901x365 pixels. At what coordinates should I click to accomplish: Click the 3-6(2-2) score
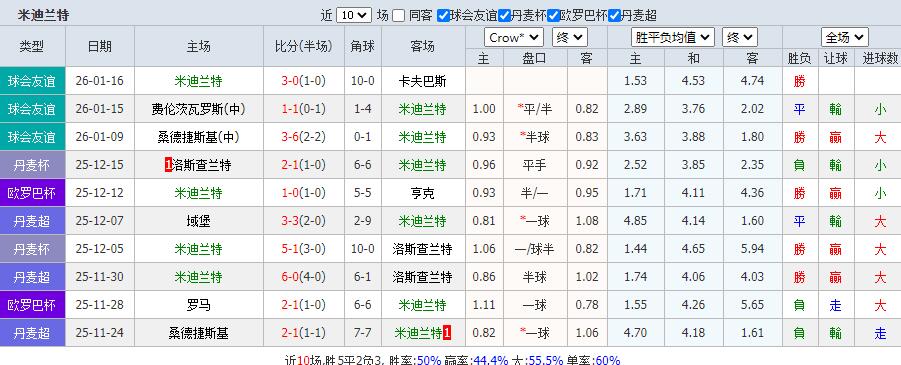tap(303, 137)
